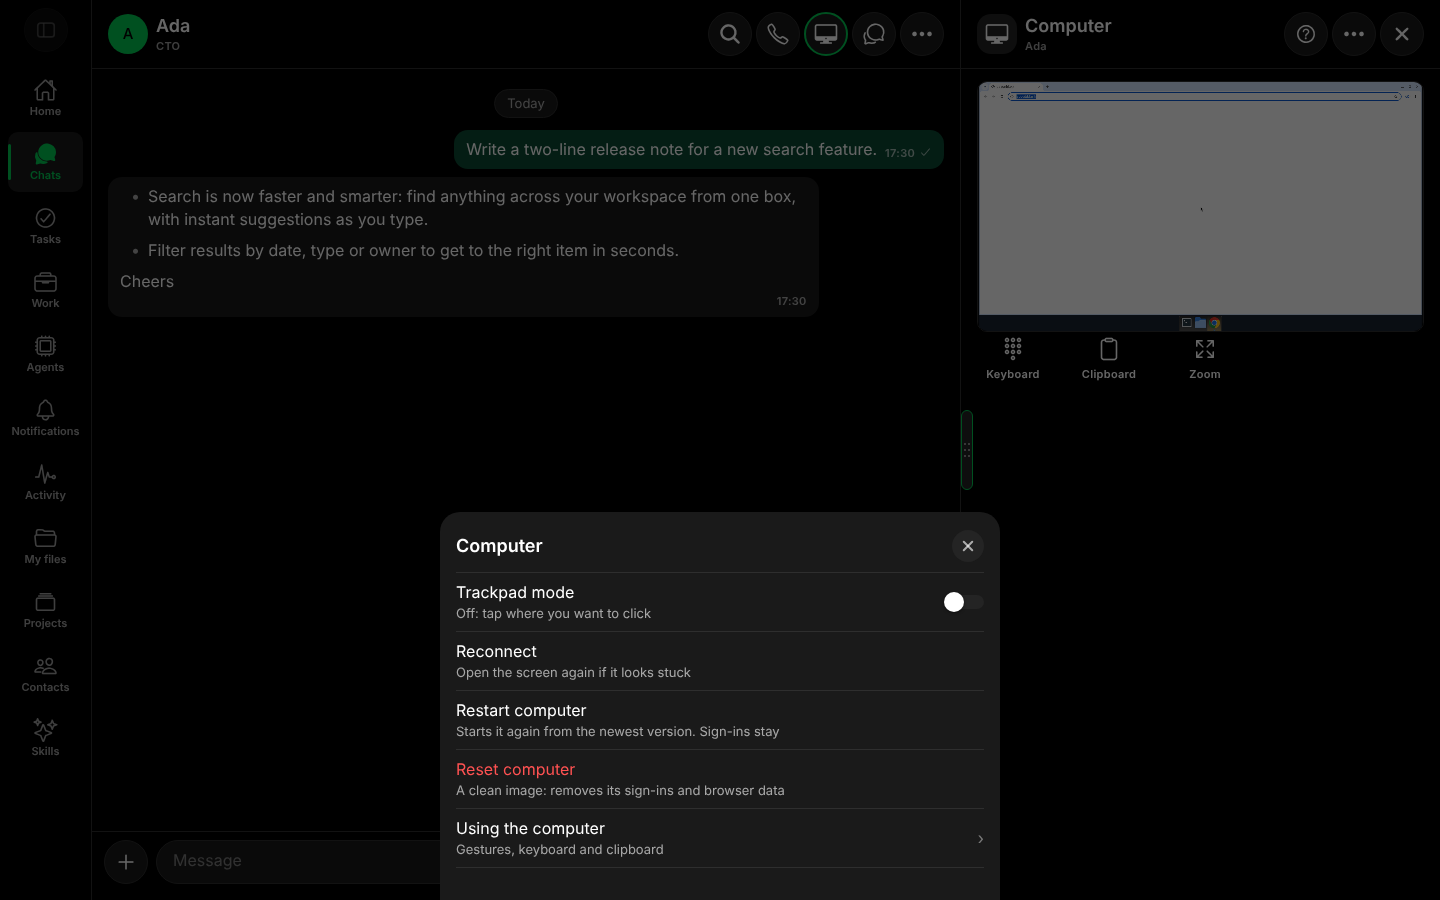Open chat header more options

922,34
